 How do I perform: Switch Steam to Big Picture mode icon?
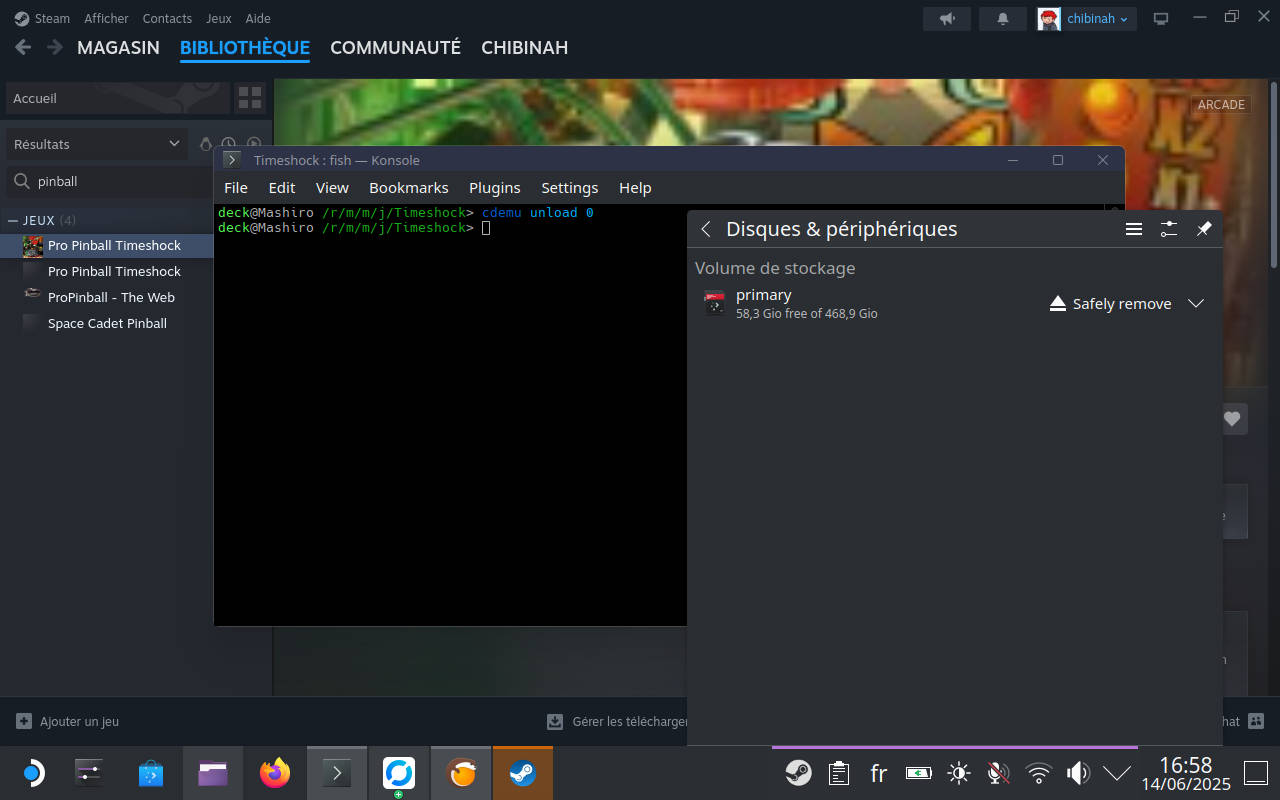(1161, 18)
